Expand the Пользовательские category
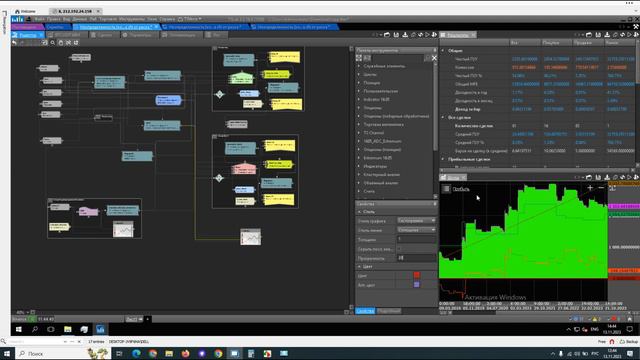 (x=359, y=91)
